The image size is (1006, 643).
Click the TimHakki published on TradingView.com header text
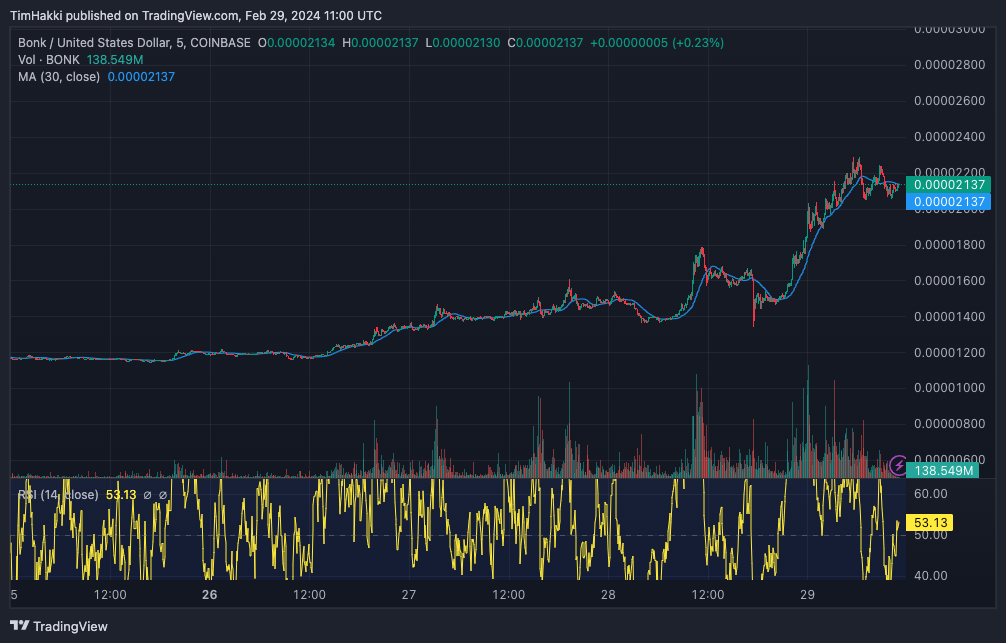pyautogui.click(x=196, y=15)
